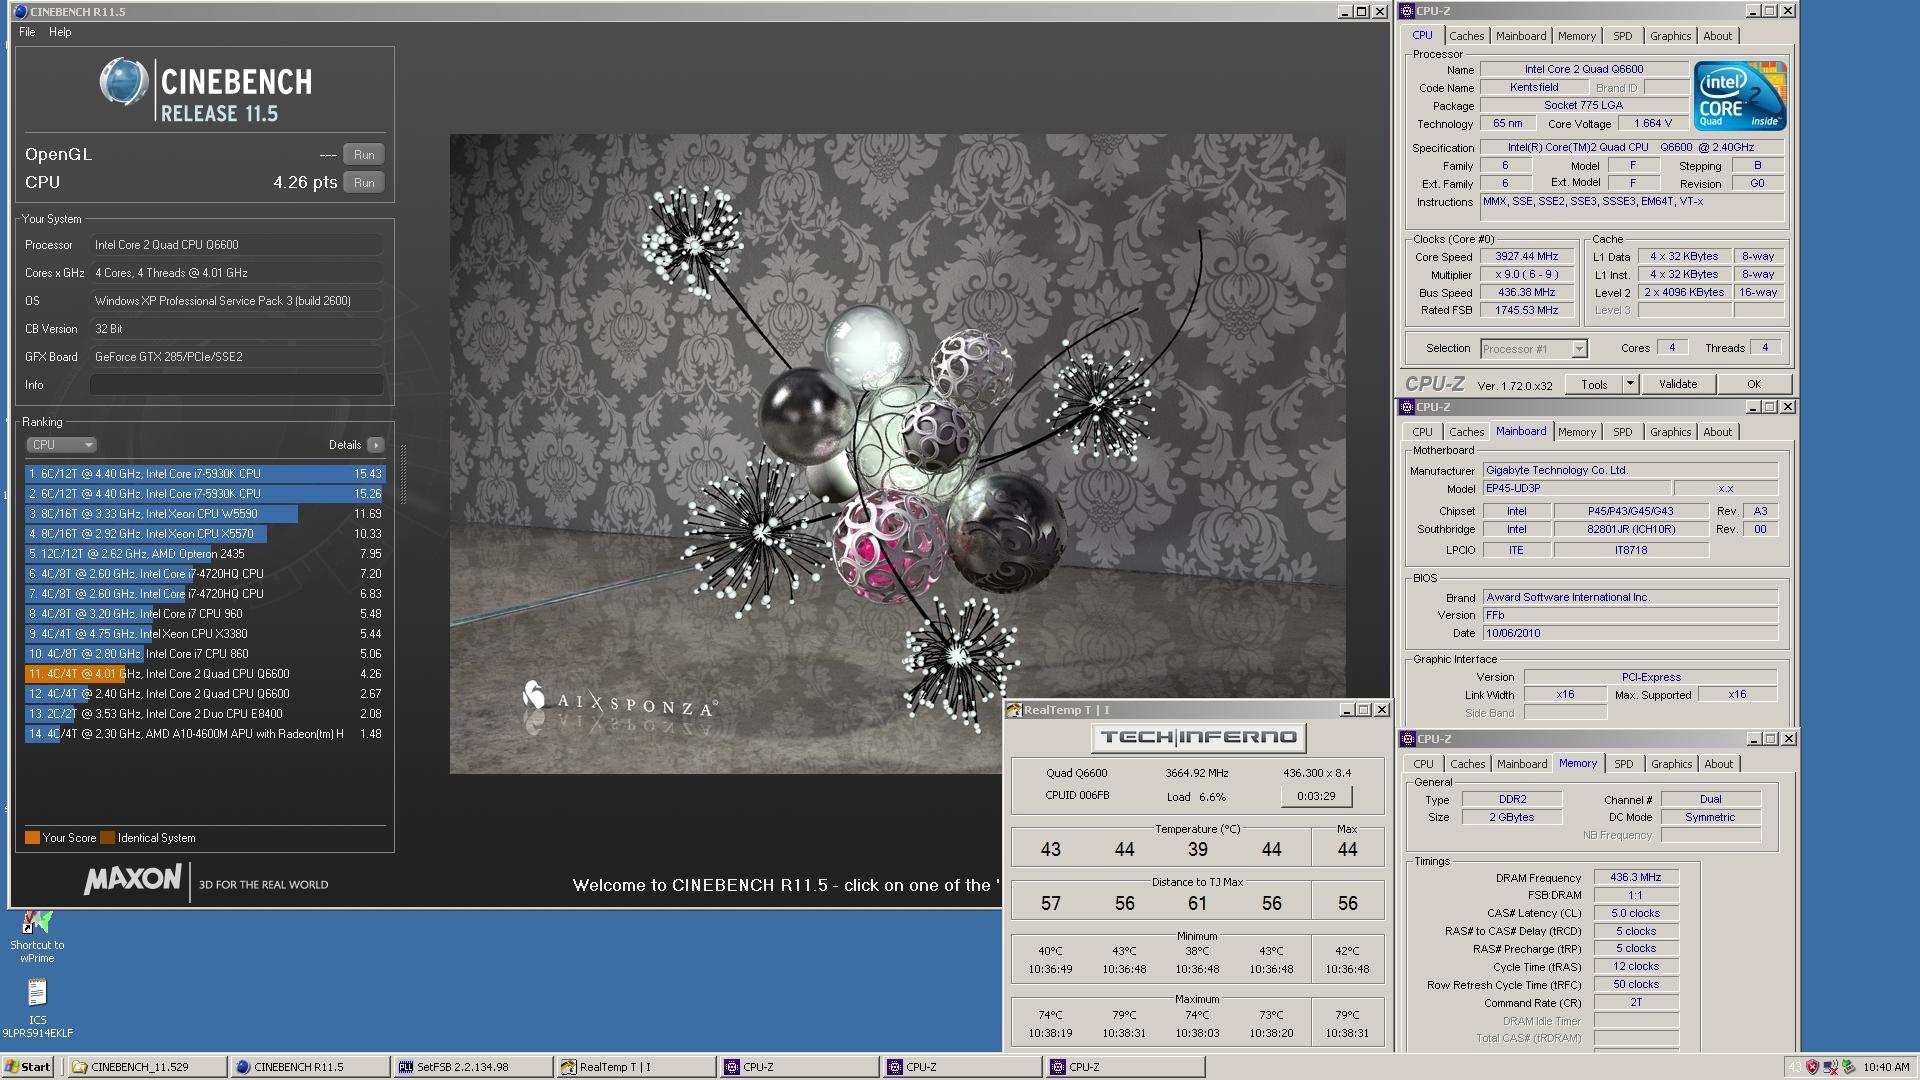This screenshot has height=1080, width=1920.
Task: Open the ICS text file on the desktop
Action: pos(37,1008)
